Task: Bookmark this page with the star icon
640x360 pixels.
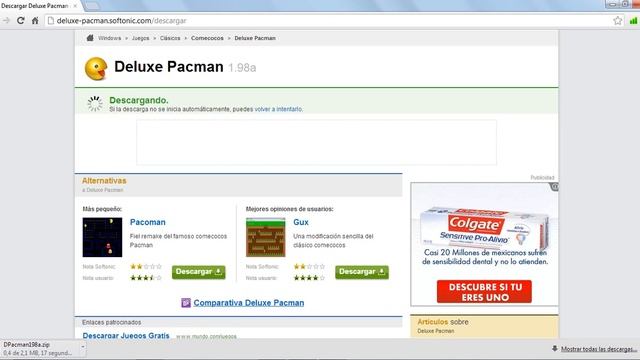Action: pos(618,20)
